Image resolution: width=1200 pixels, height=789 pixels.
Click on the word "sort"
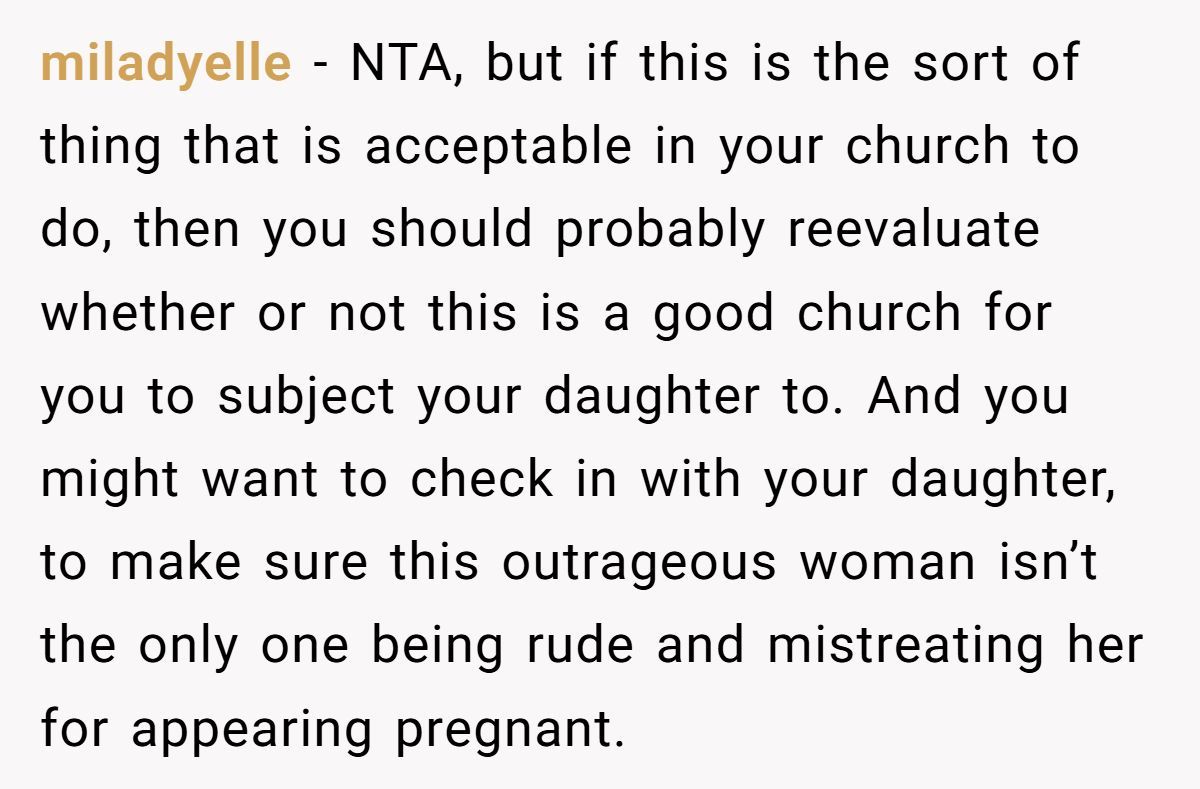point(949,64)
